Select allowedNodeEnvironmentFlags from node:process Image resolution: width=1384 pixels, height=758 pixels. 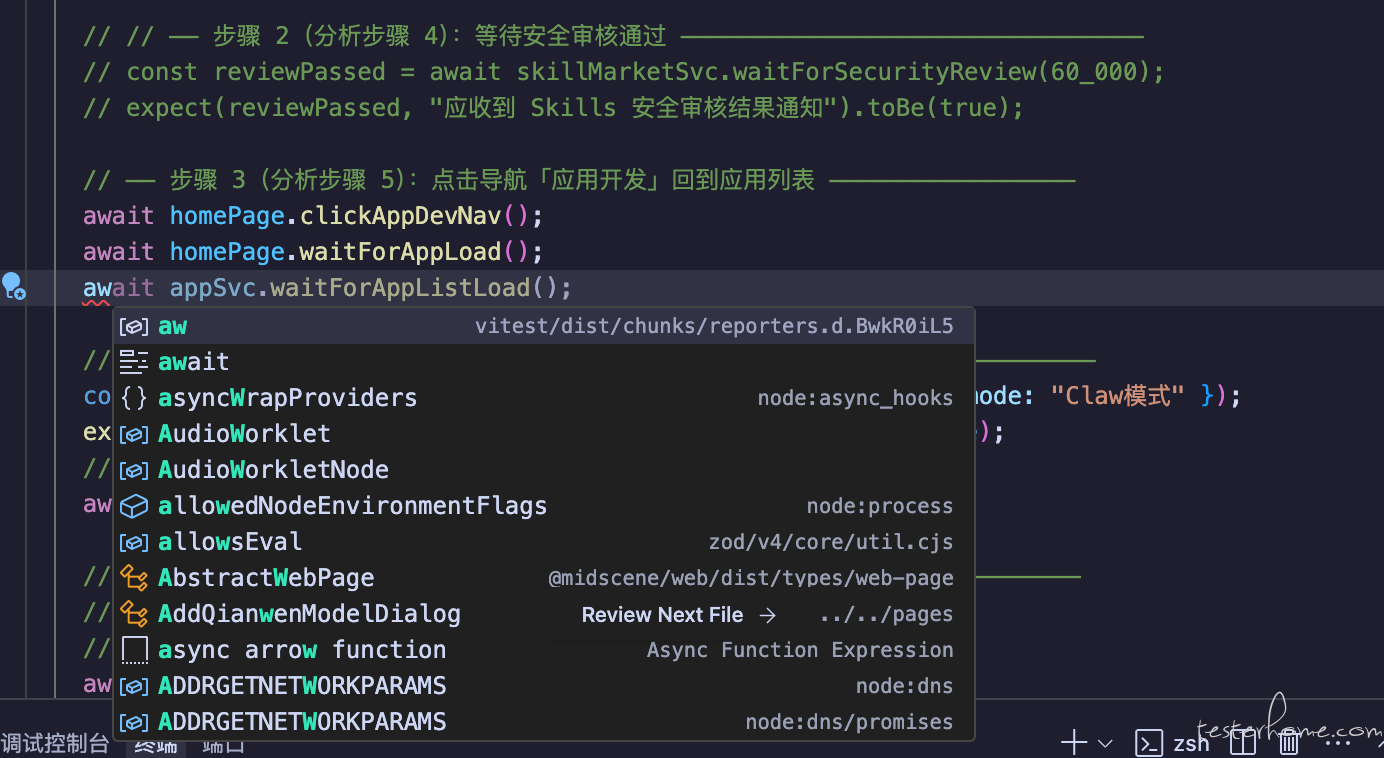(x=544, y=506)
